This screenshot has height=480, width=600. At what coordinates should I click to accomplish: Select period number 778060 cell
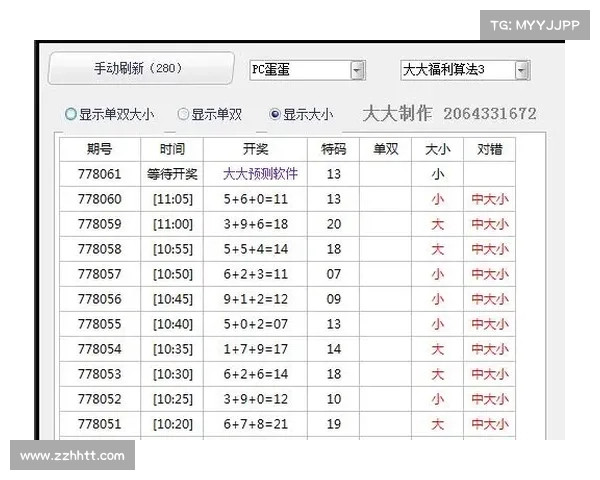[x=100, y=199]
